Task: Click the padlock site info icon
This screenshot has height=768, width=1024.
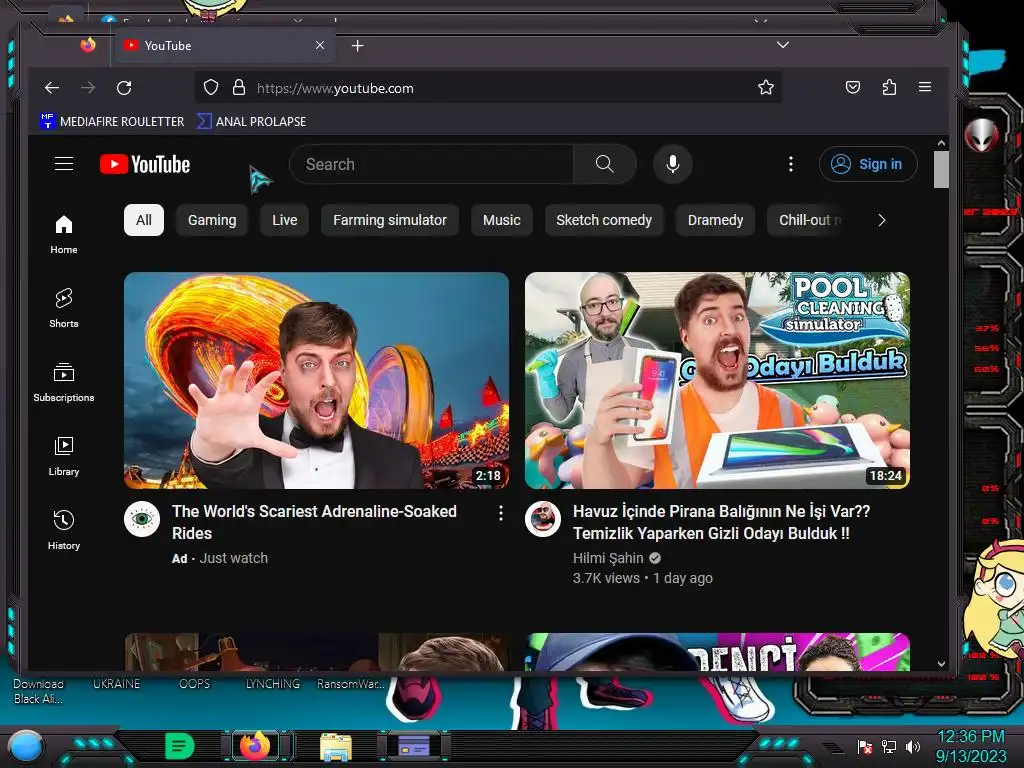Action: click(239, 88)
